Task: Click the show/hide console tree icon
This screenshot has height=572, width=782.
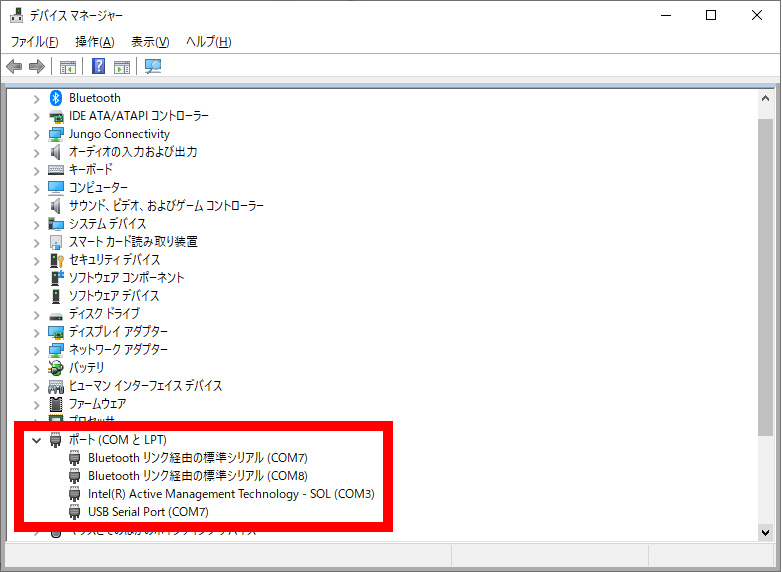Action: (x=68, y=67)
